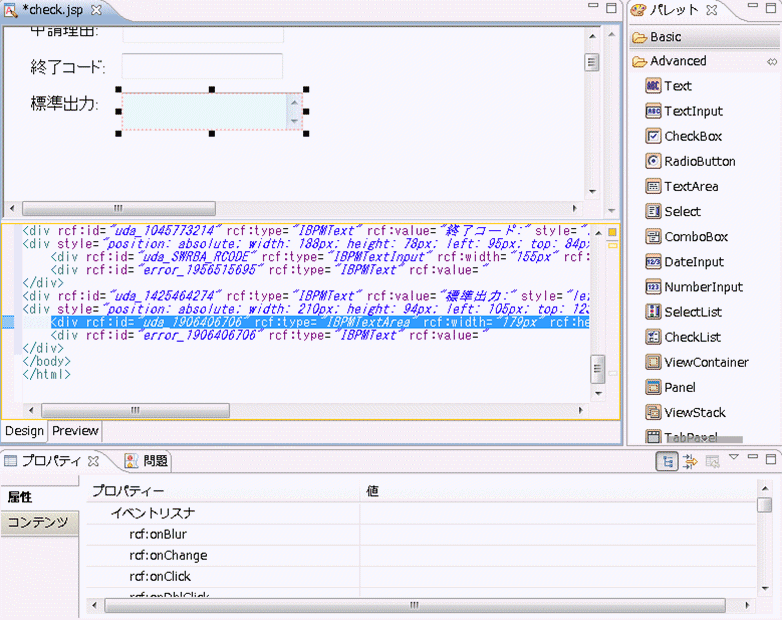
Task: Select the ViewContainer component
Action: (705, 362)
